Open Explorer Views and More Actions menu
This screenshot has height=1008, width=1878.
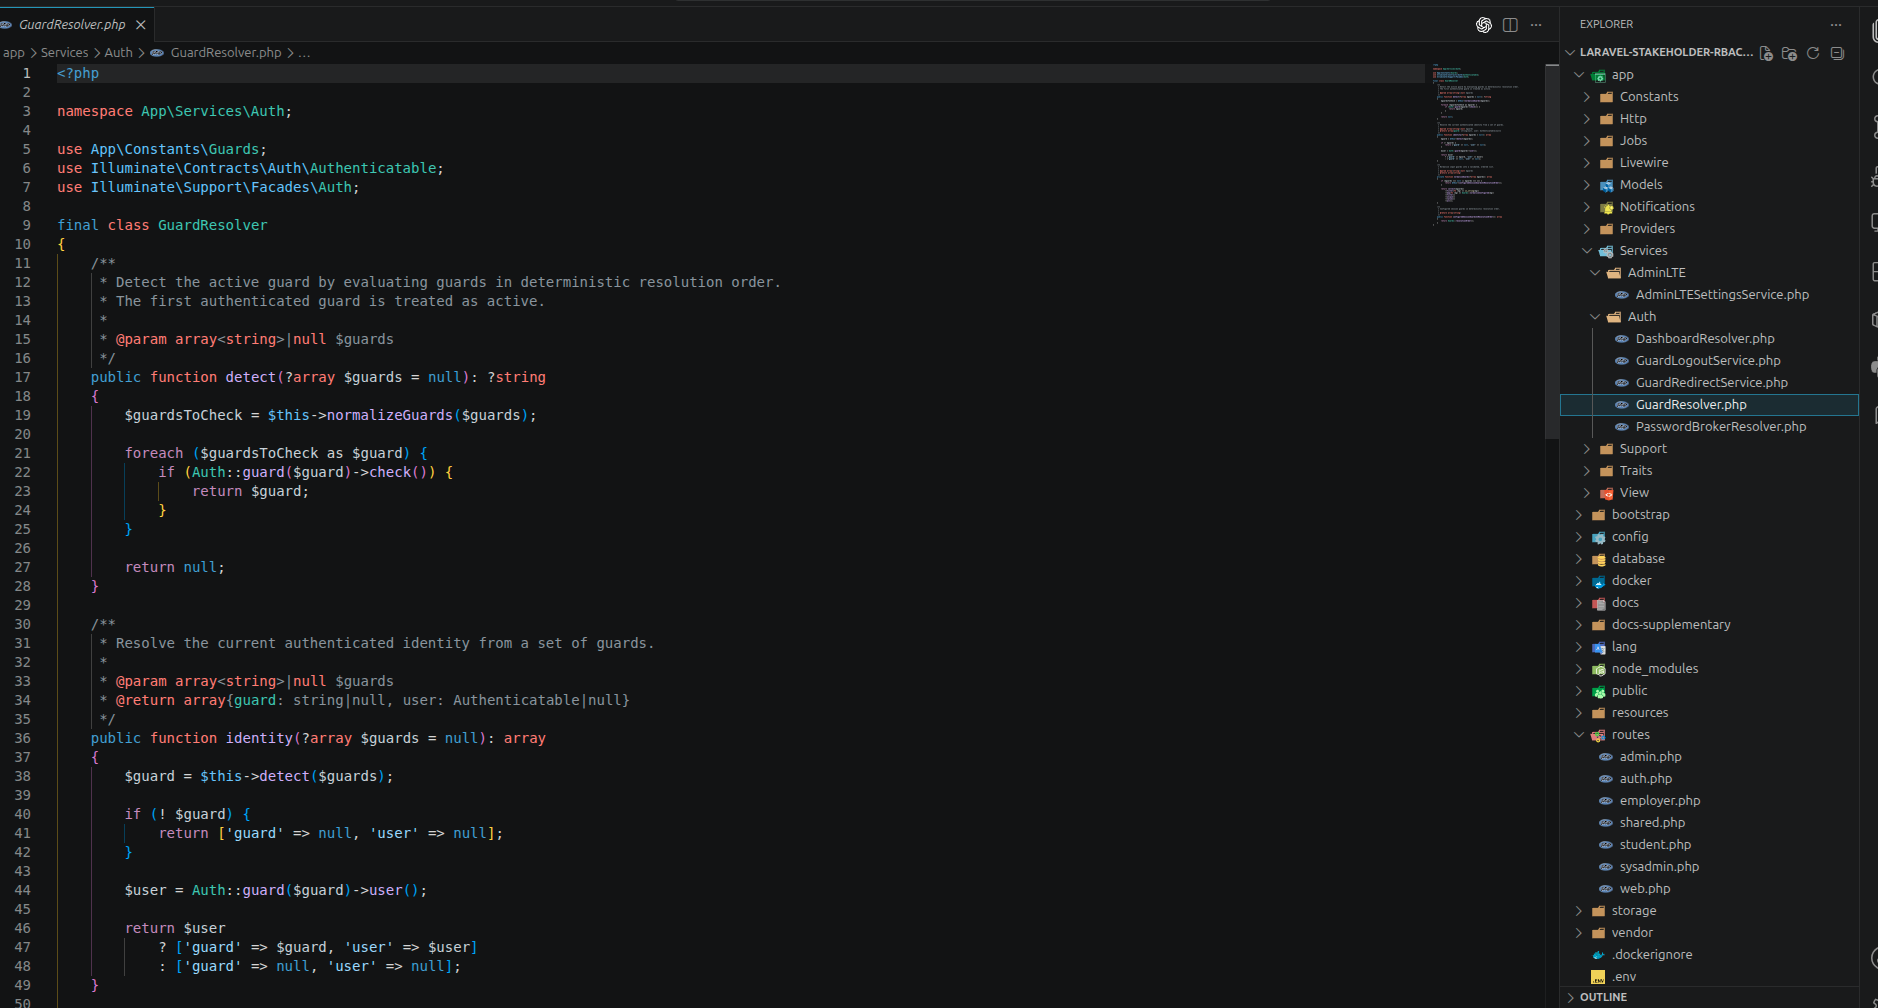1836,25
